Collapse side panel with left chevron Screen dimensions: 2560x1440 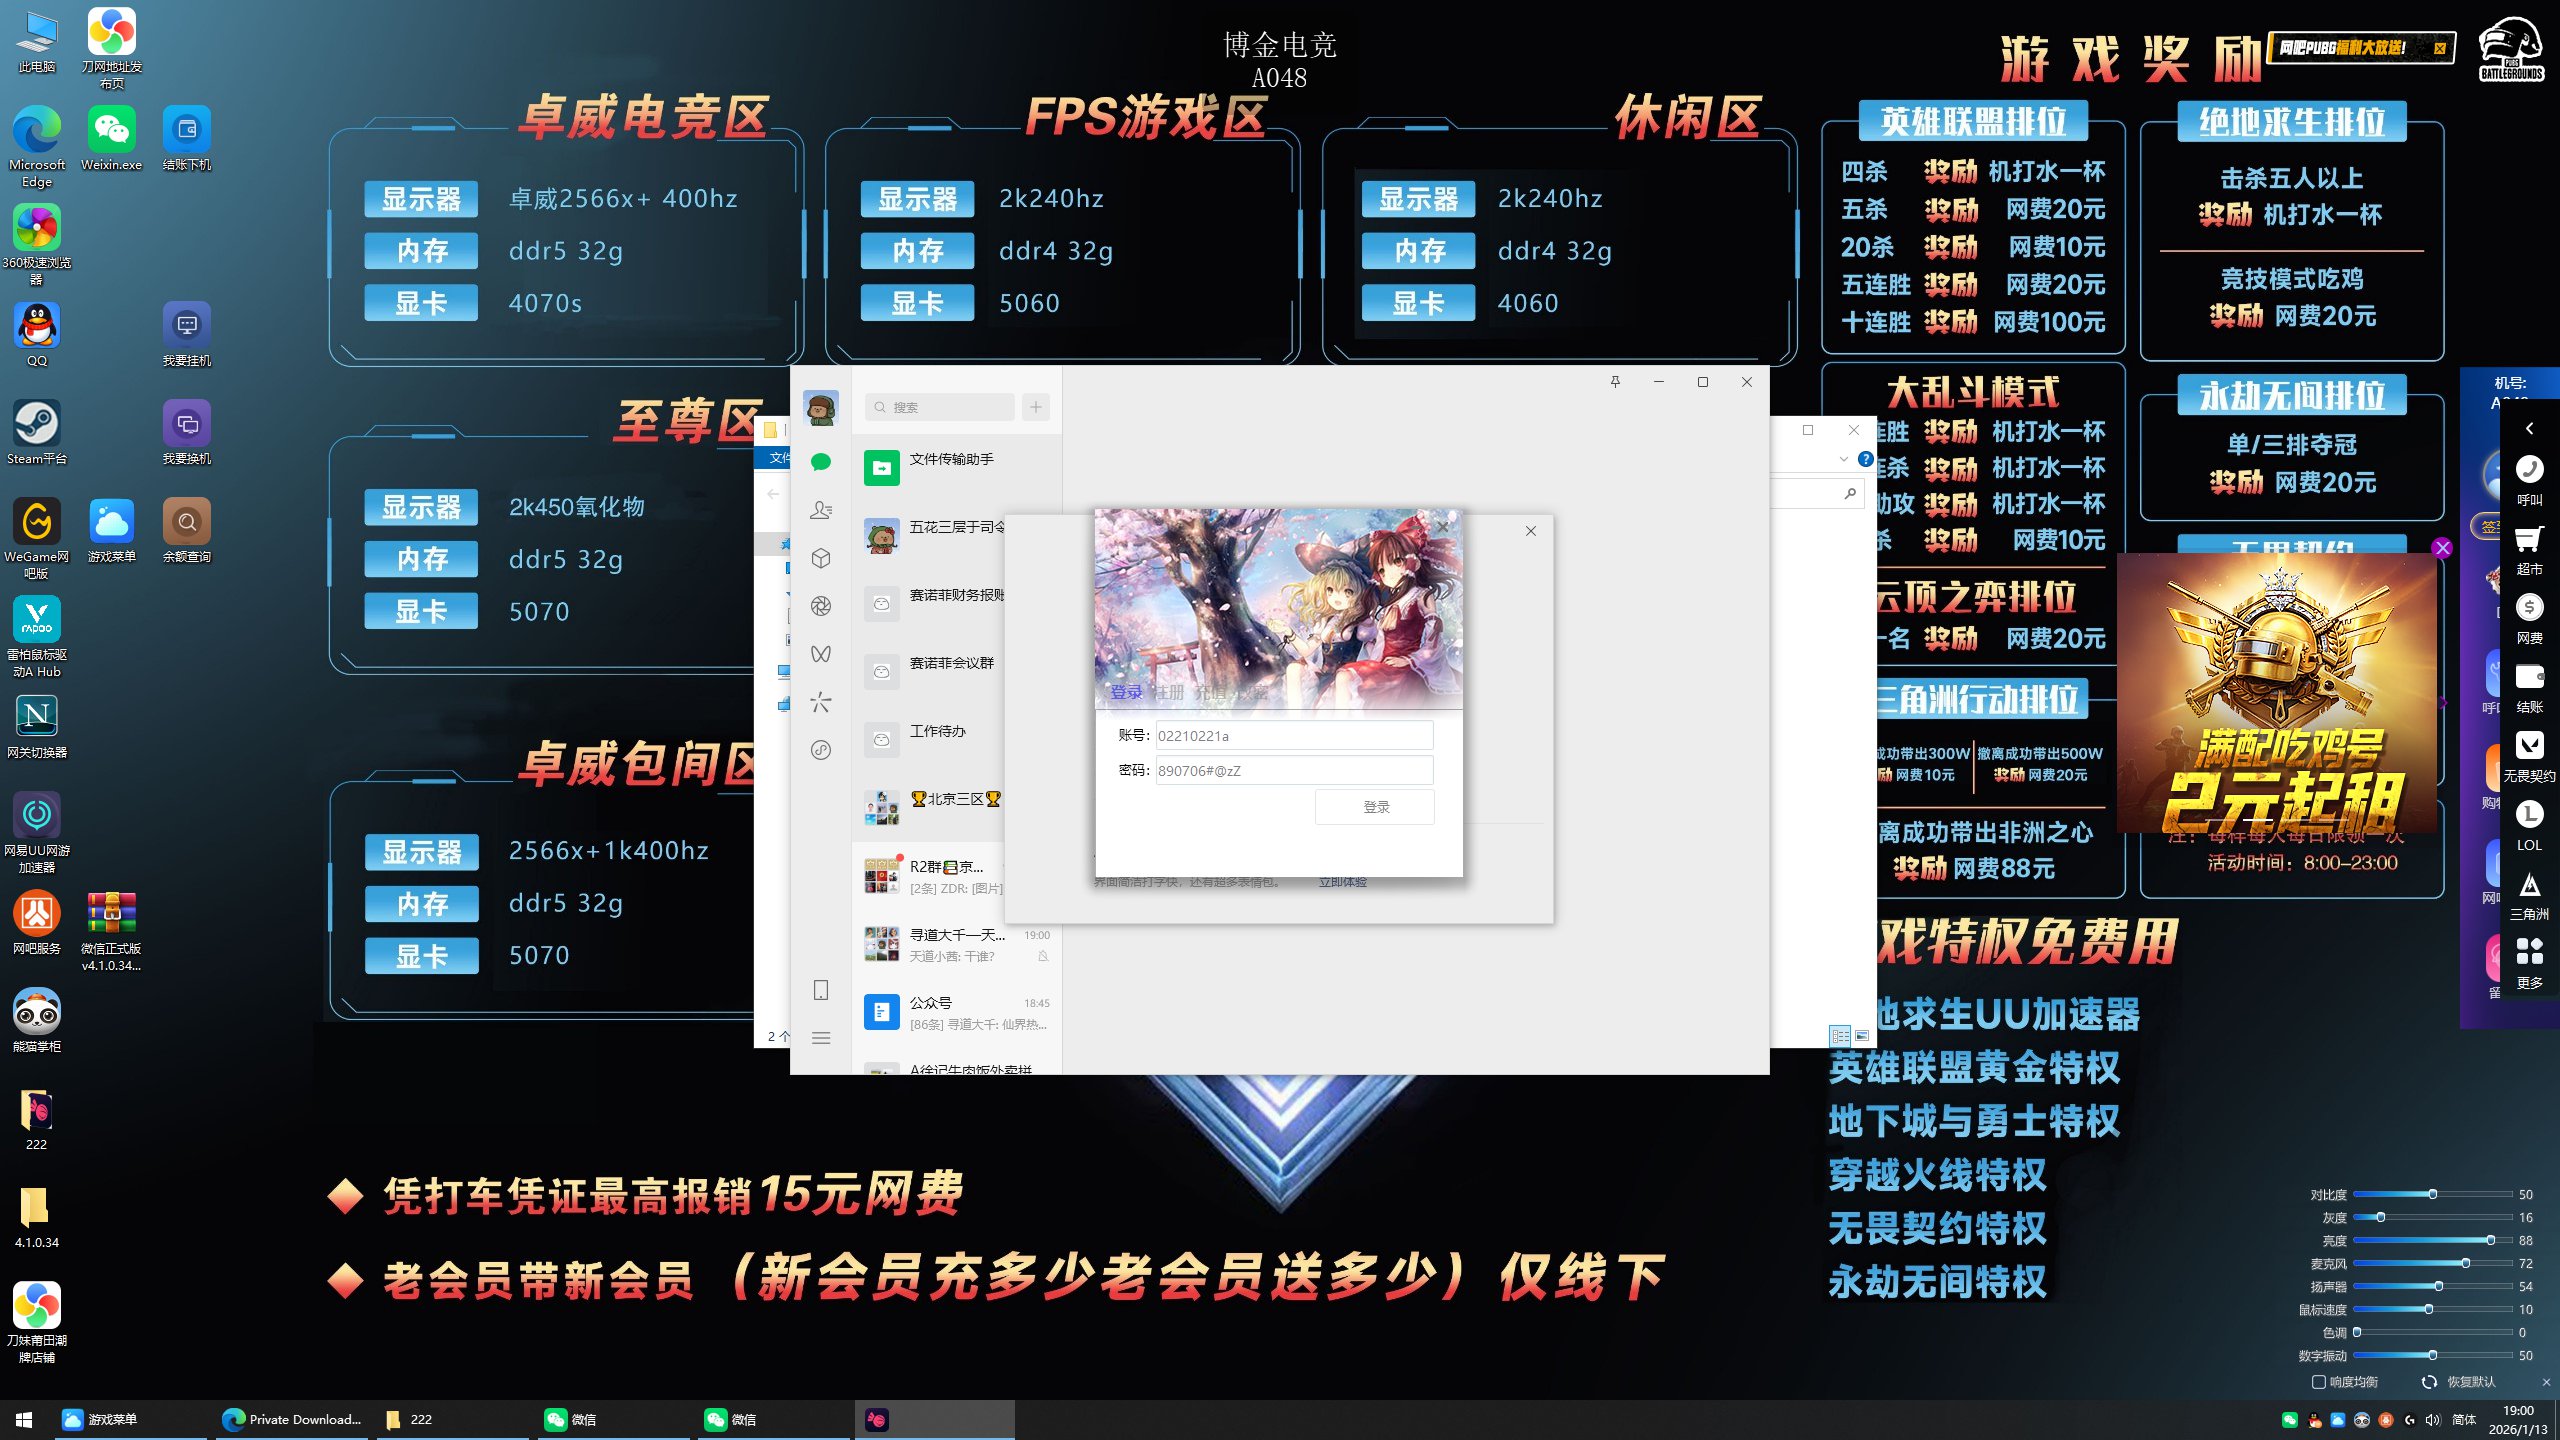point(2529,428)
